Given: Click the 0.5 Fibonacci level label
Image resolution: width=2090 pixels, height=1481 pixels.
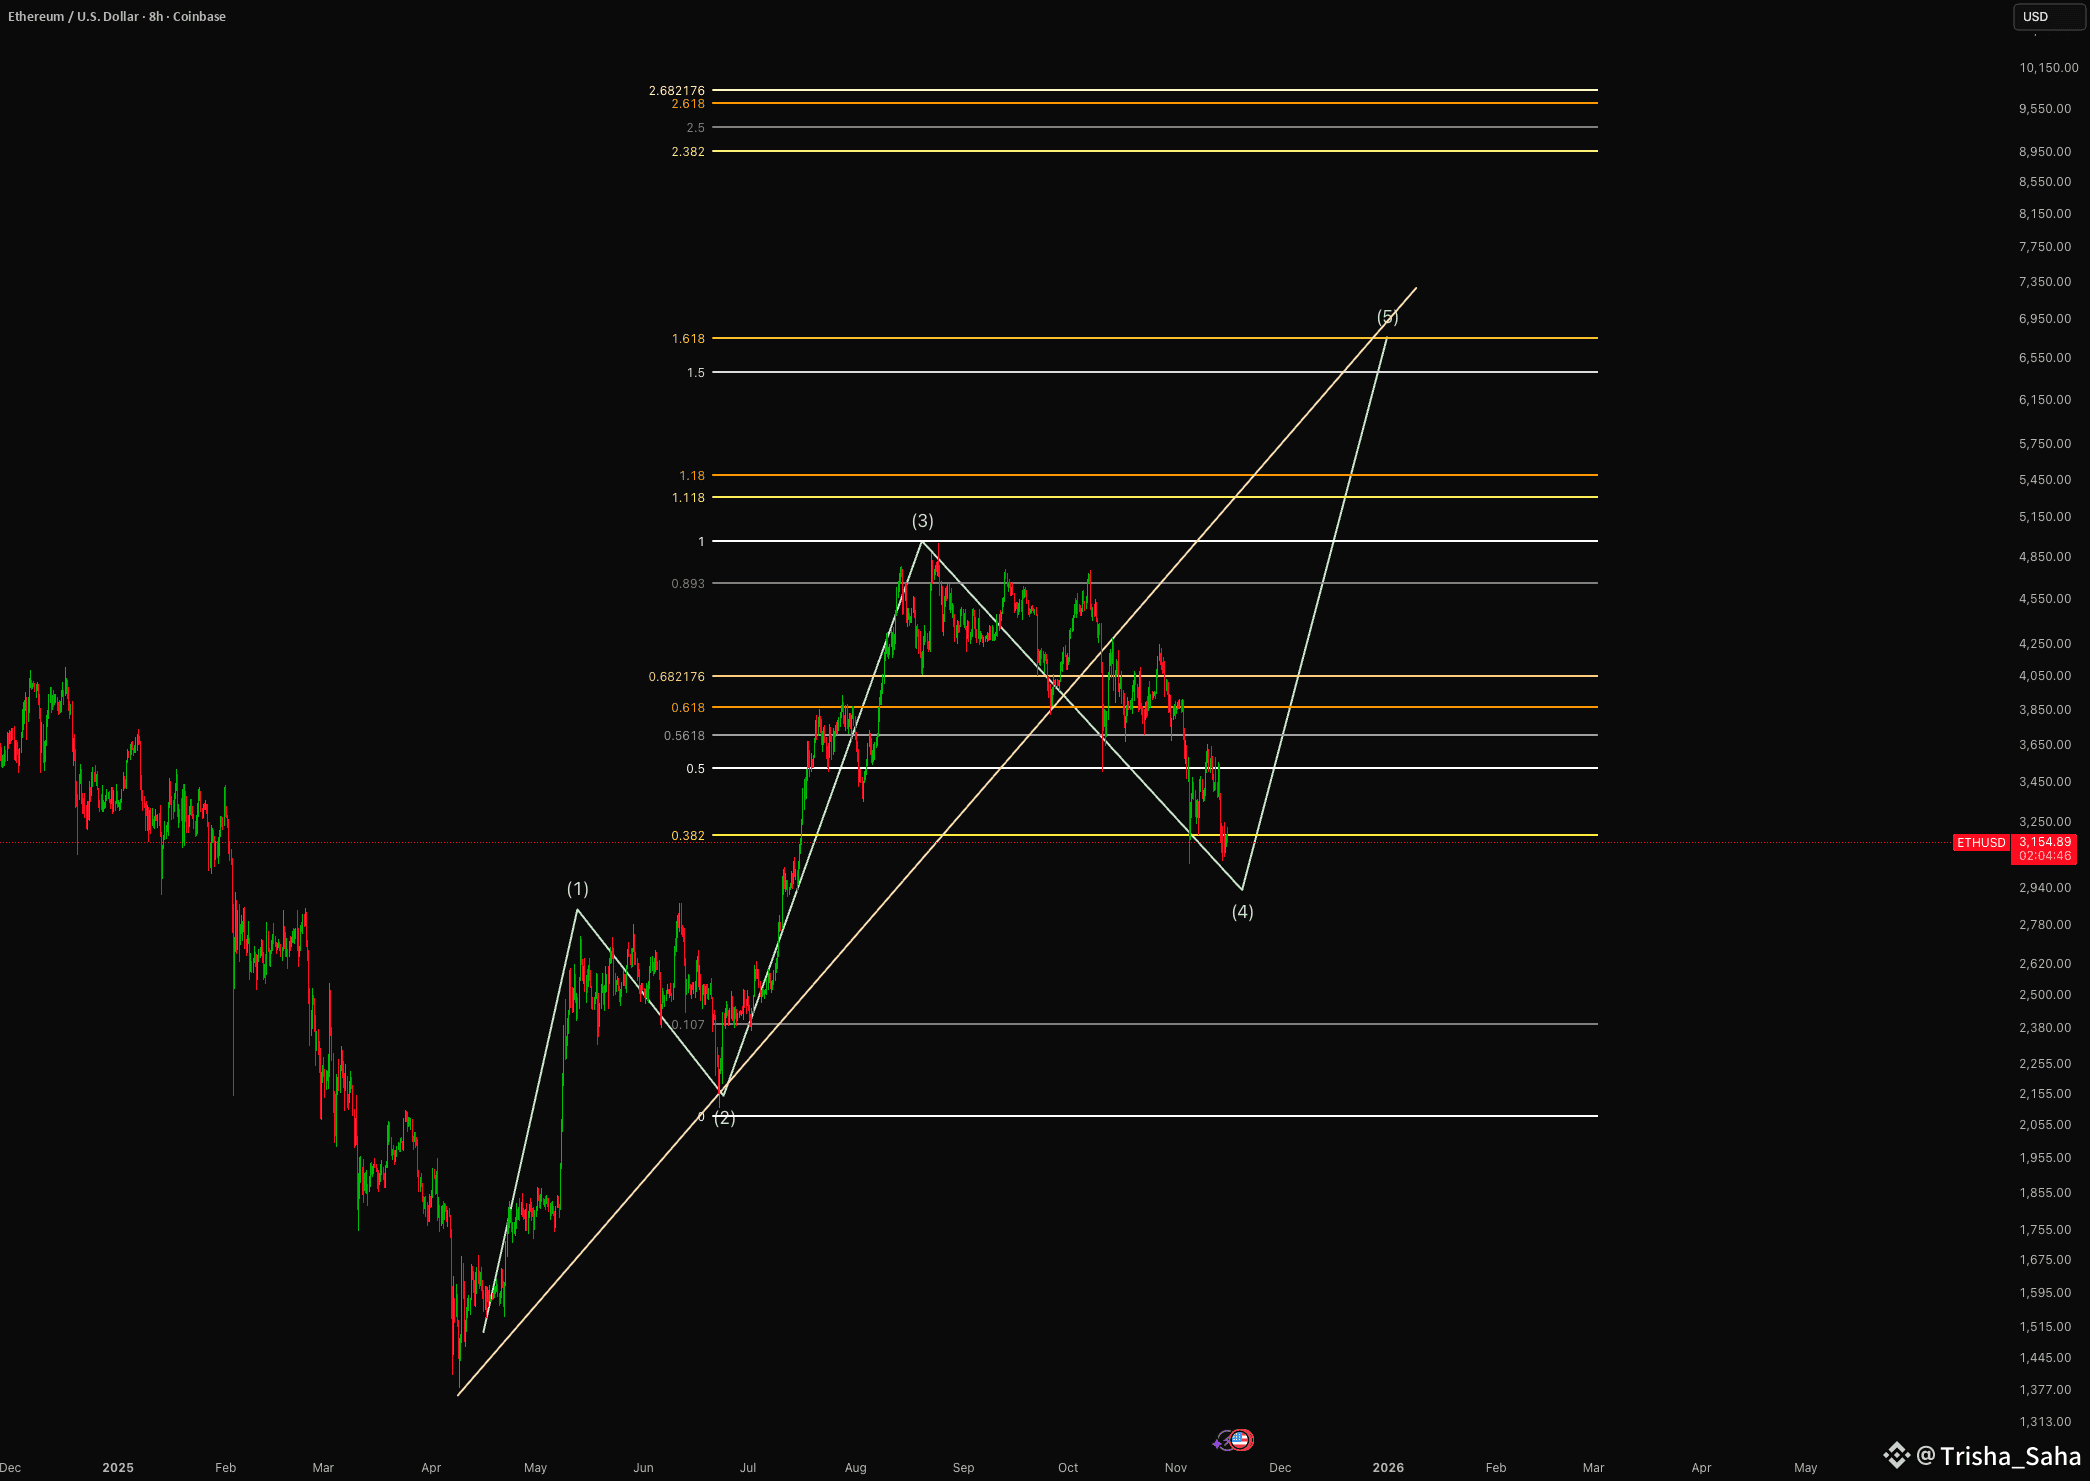Looking at the screenshot, I should point(695,768).
